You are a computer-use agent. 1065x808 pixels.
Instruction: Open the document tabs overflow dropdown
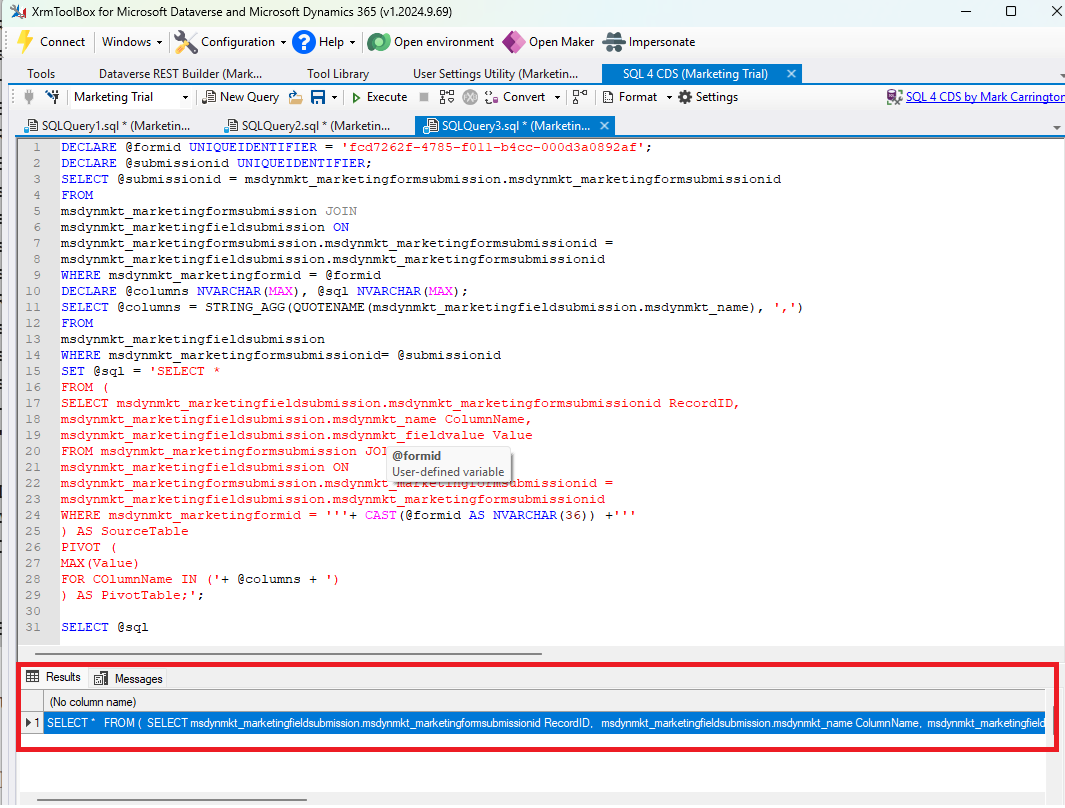click(1056, 127)
